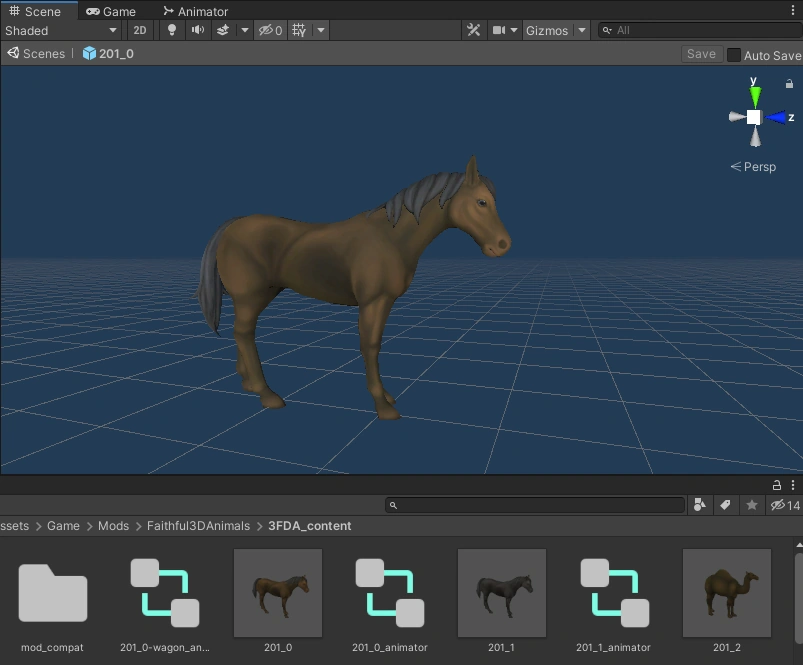803x665 pixels.
Task: Open the favorites star in project panel
Action: click(x=752, y=505)
